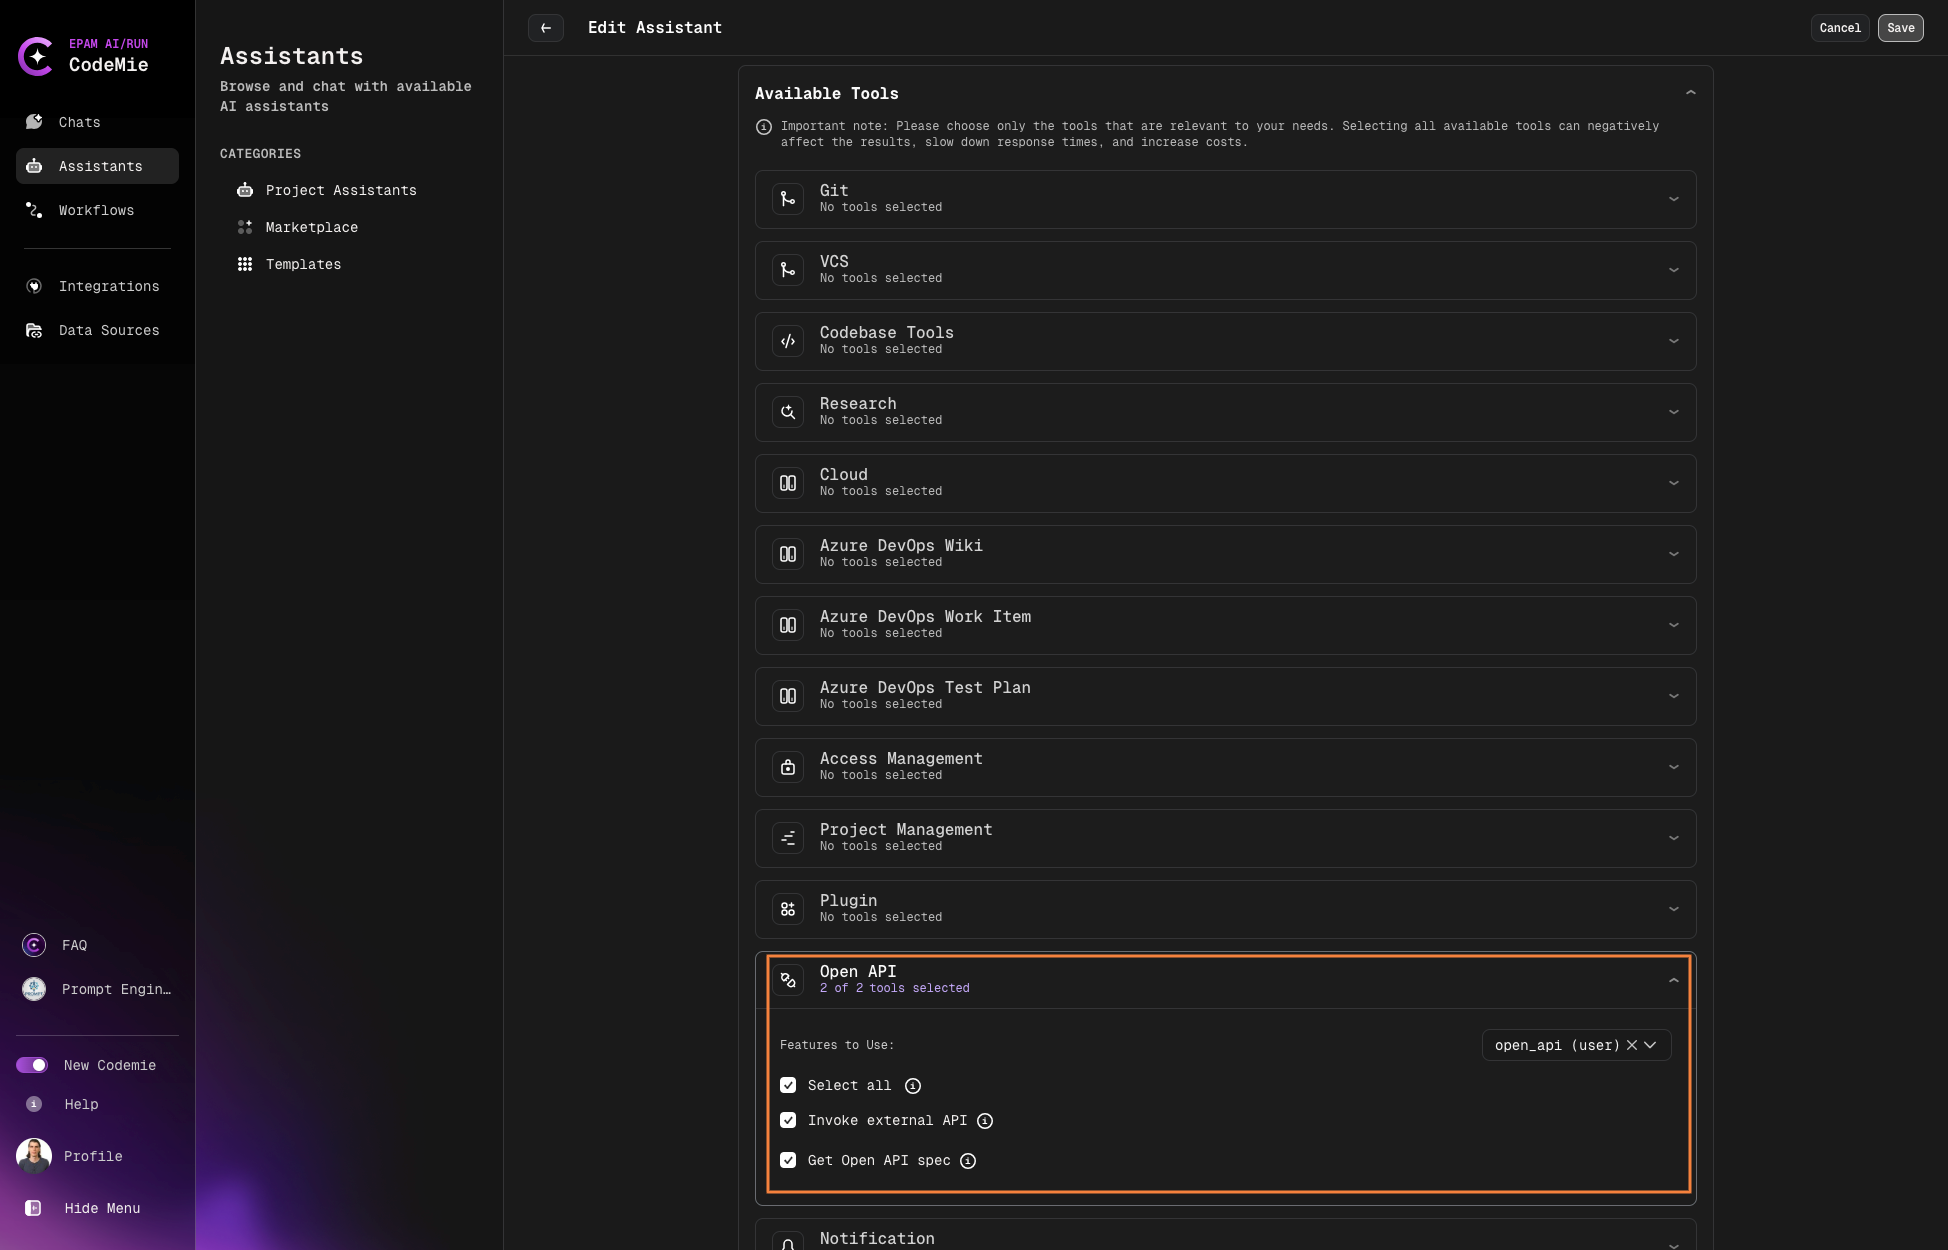
Task: Open Integrations from the sidebar icon
Action: (33, 286)
